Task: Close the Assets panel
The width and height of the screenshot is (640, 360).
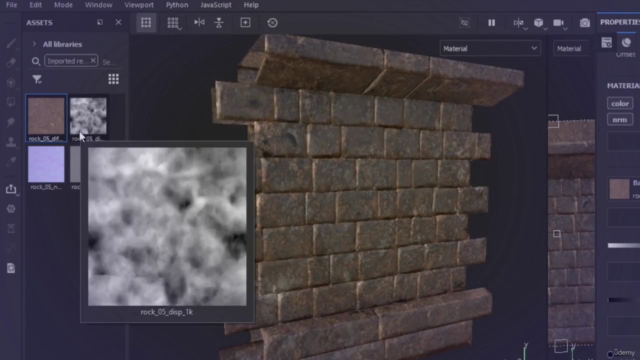Action: point(118,22)
